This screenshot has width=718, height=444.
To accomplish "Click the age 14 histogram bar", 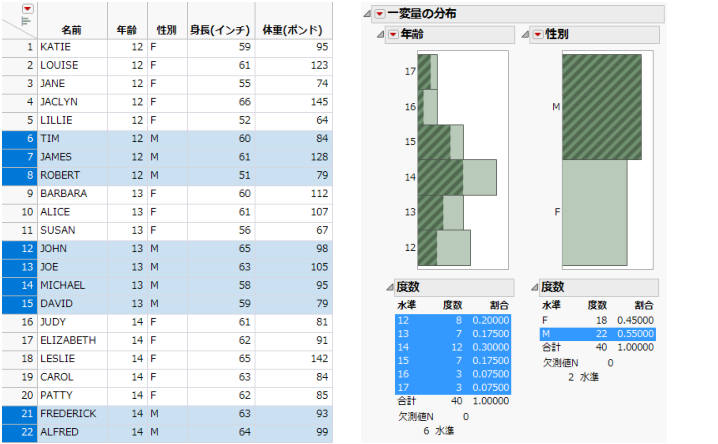I will point(457,178).
